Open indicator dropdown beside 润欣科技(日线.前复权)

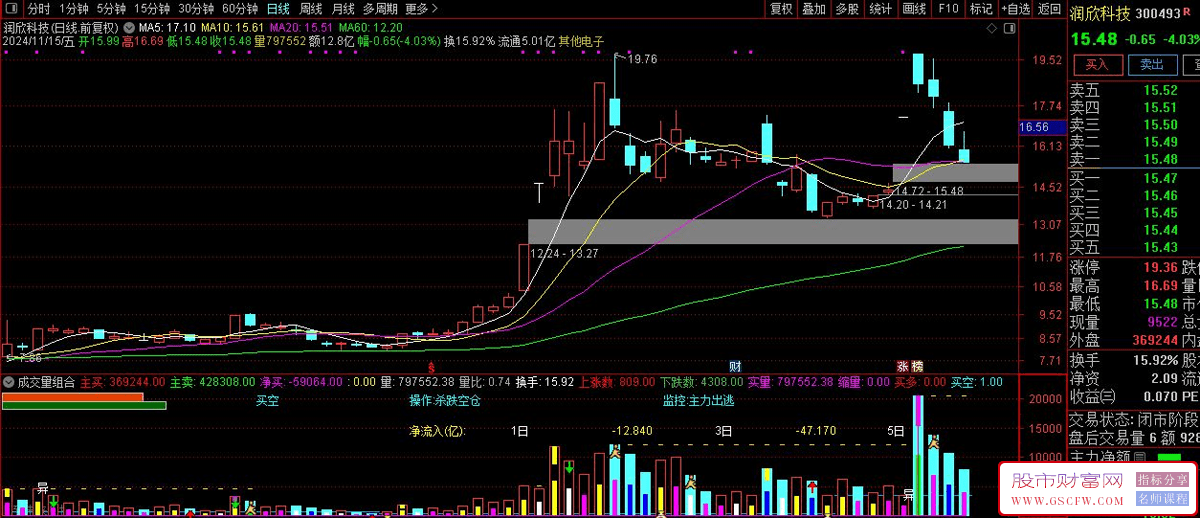coord(128,26)
